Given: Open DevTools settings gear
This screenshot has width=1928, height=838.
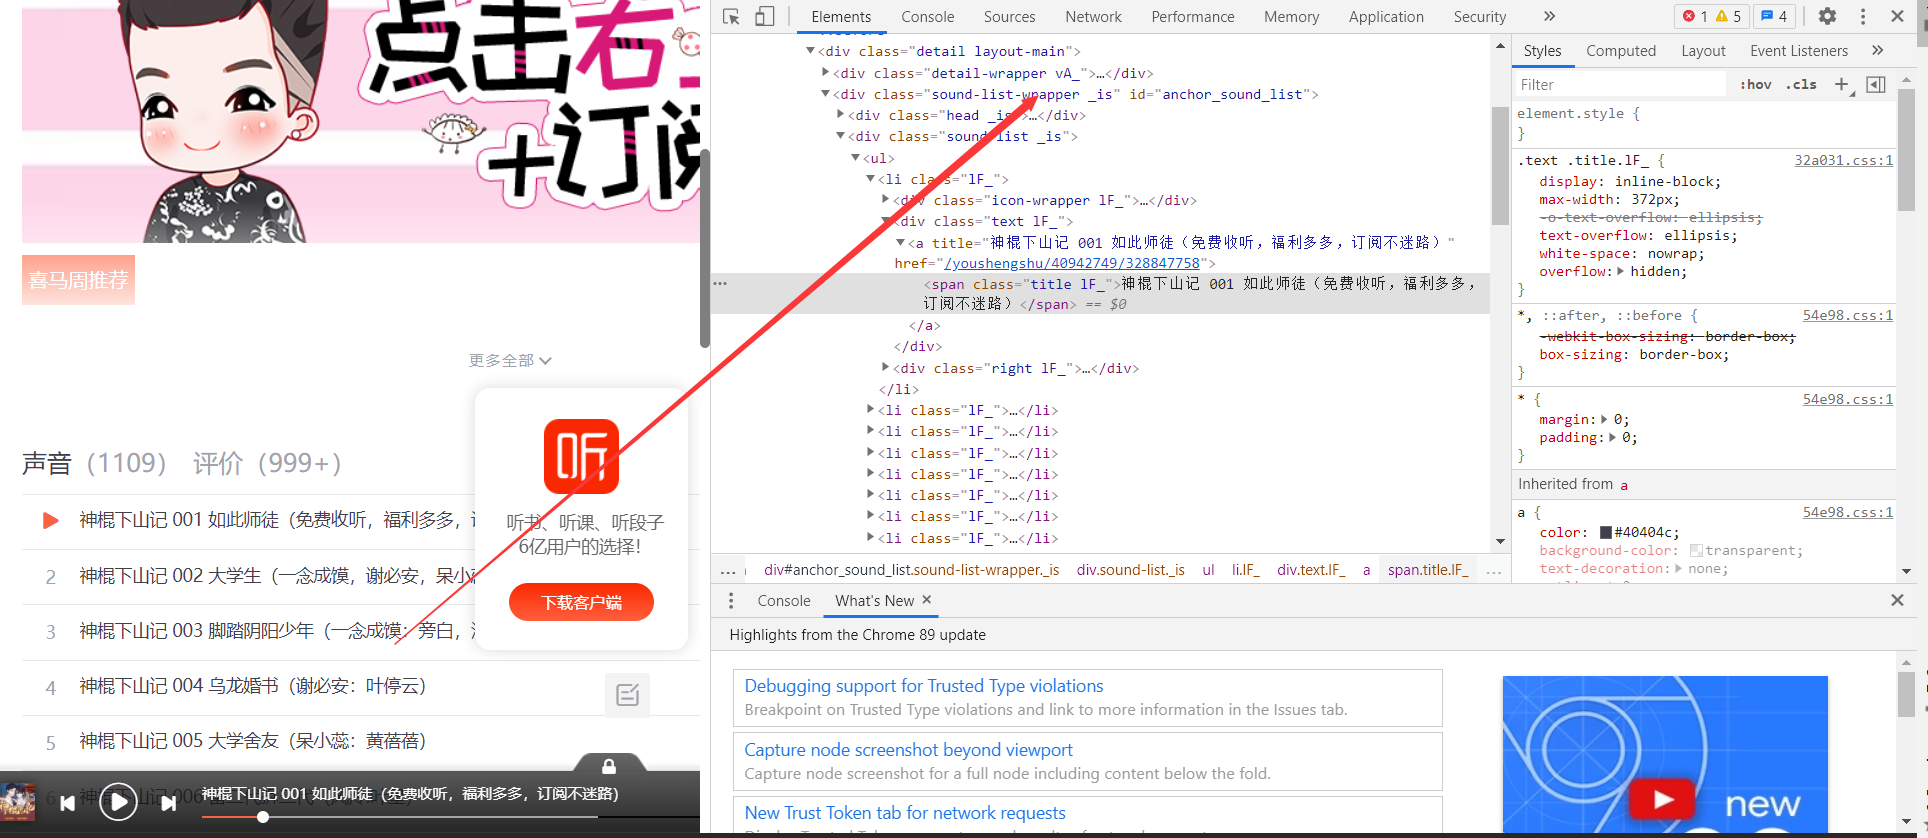Looking at the screenshot, I should [1827, 16].
